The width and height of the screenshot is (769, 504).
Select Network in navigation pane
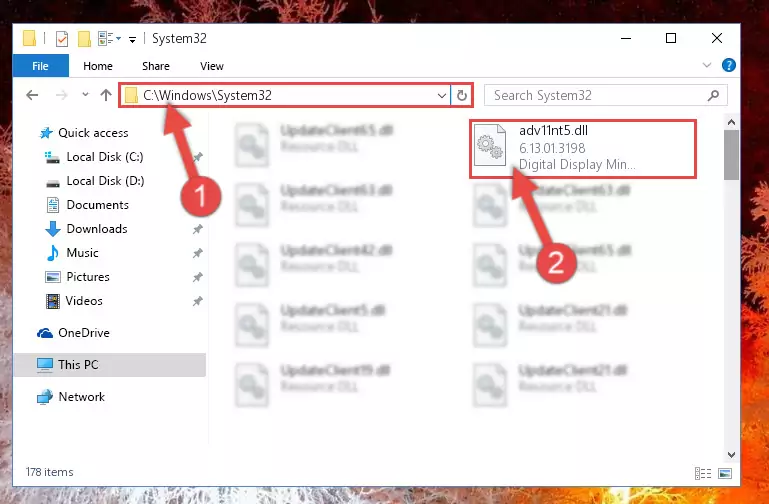tap(81, 397)
